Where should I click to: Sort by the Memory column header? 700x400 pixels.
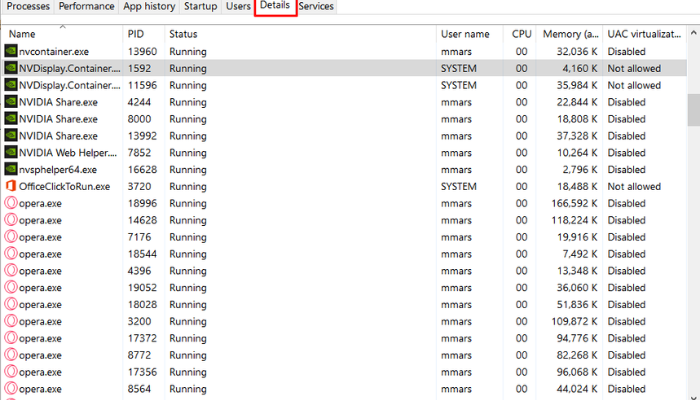coord(569,34)
